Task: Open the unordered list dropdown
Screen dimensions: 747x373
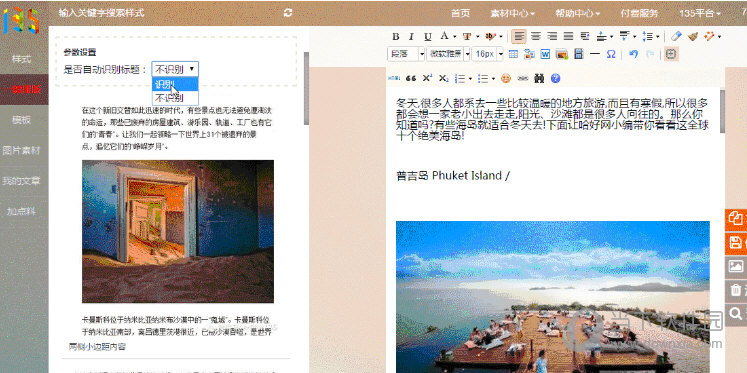Action: pyautogui.click(x=493, y=79)
